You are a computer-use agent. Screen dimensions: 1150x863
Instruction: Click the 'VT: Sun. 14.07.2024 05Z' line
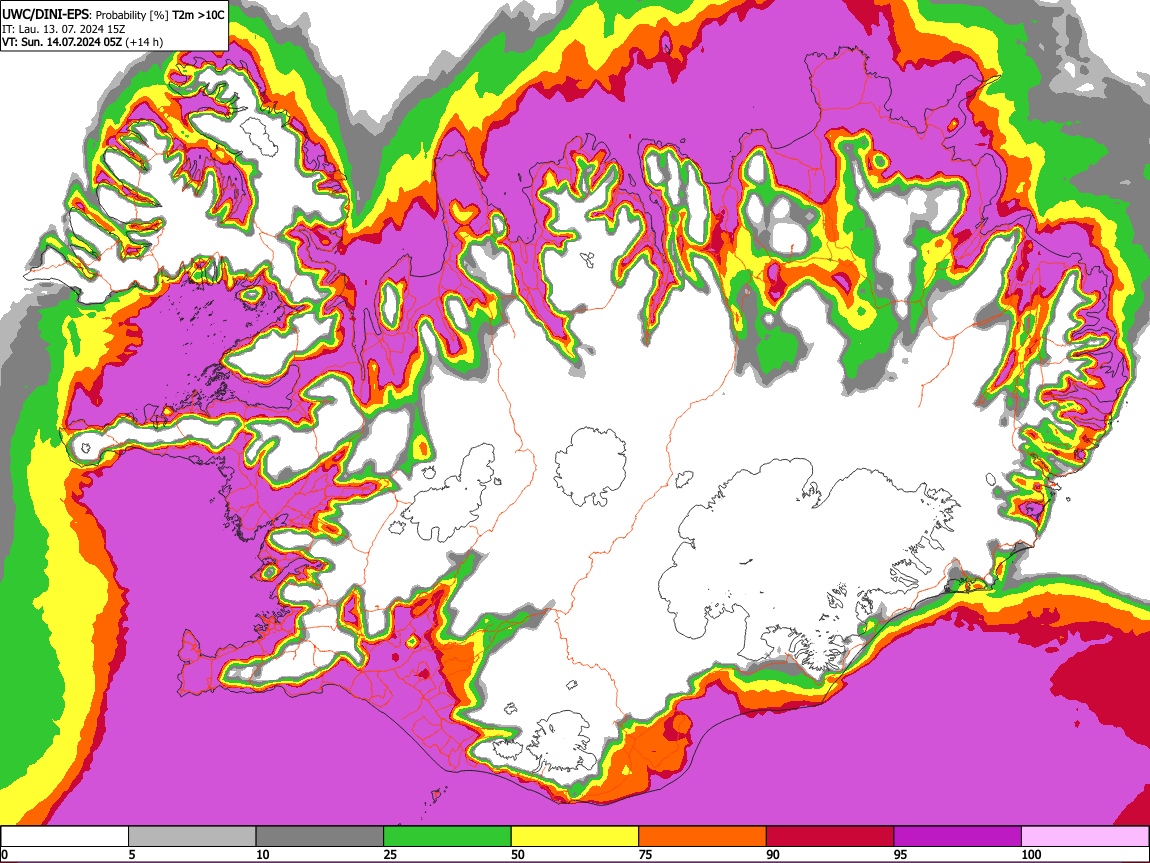[x=62, y=42]
